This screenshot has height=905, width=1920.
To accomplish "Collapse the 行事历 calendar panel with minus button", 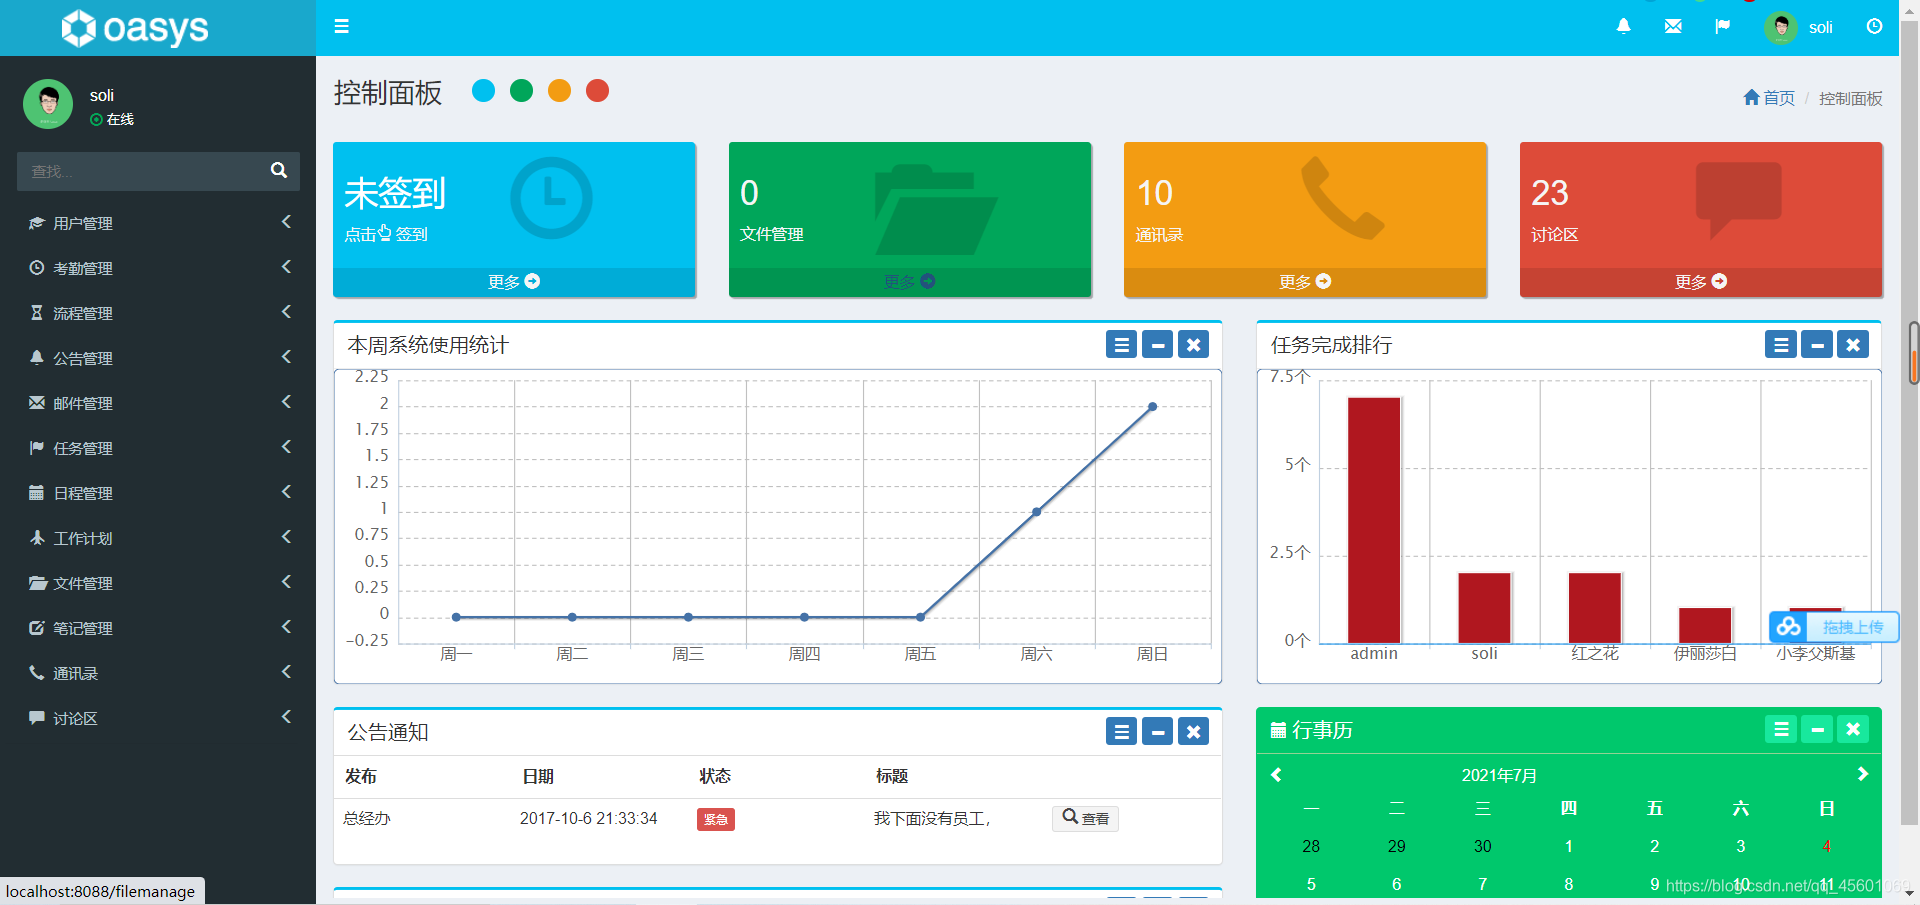I will pyautogui.click(x=1817, y=729).
